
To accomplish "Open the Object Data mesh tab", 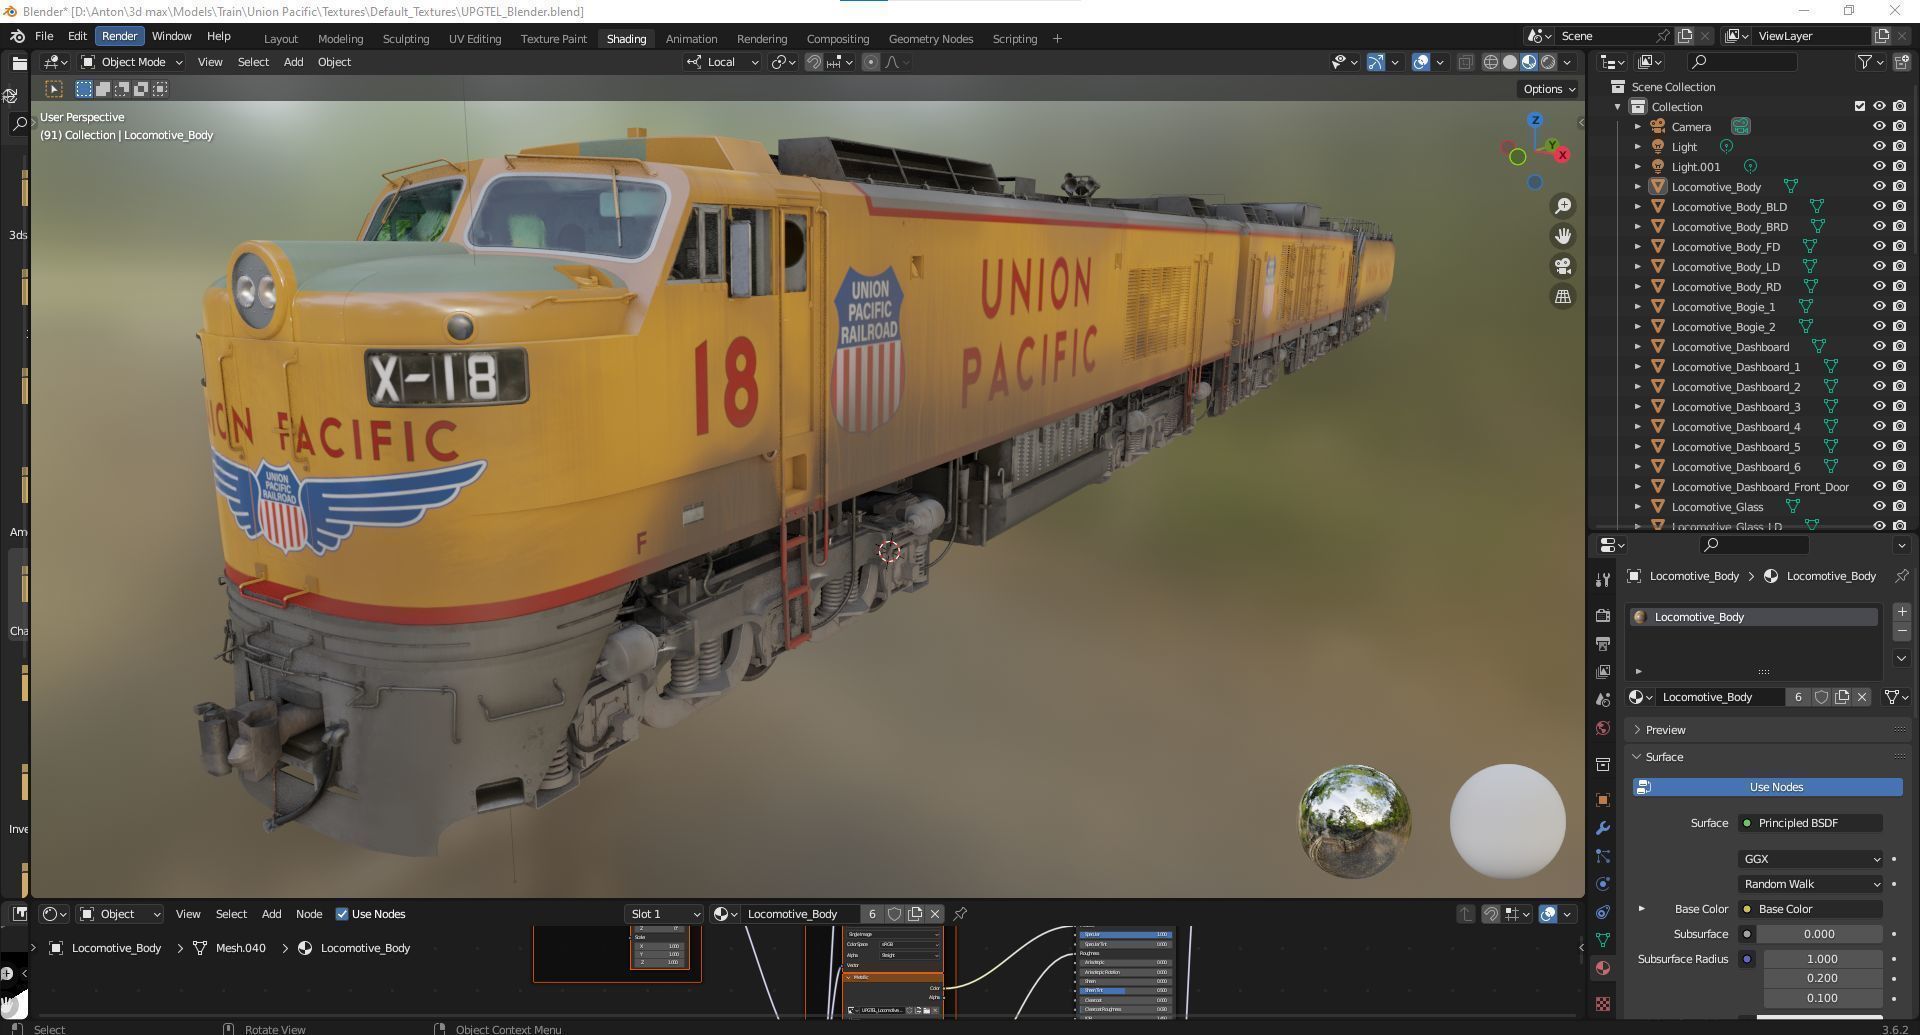I will (x=1603, y=940).
